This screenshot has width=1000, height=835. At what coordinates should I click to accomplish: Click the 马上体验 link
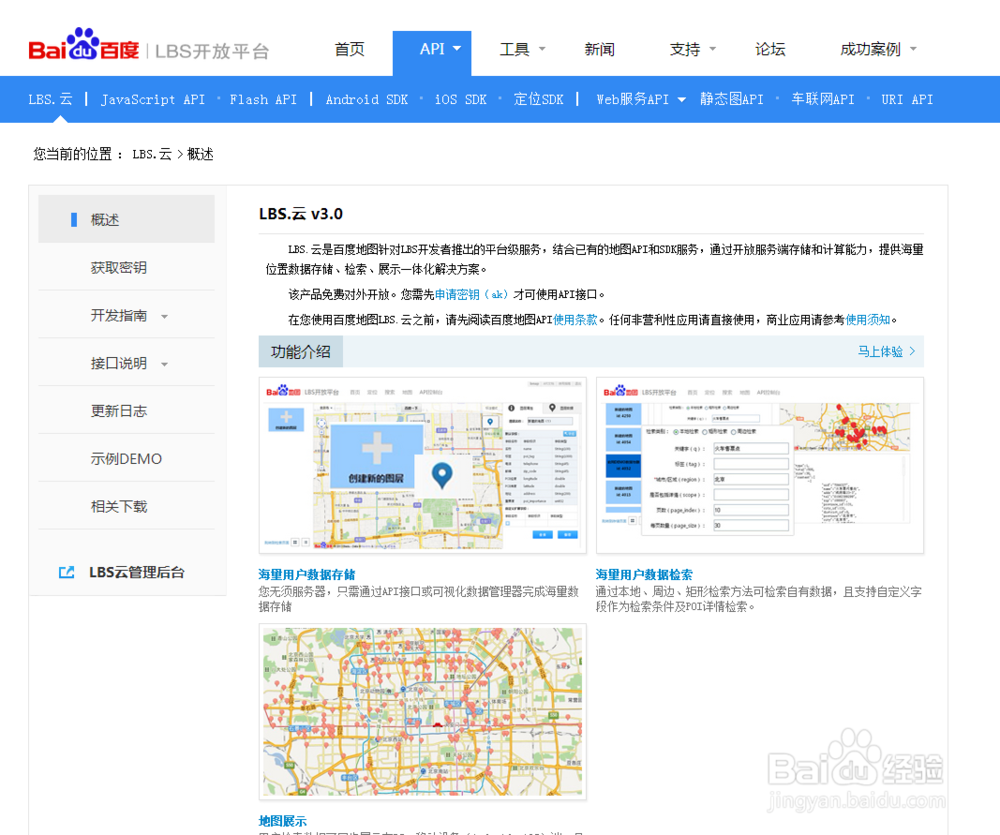click(880, 351)
